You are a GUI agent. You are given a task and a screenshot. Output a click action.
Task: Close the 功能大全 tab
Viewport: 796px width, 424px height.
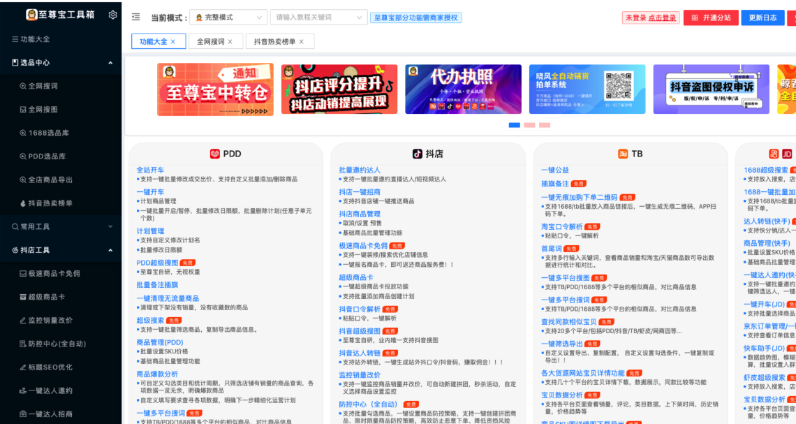173,42
